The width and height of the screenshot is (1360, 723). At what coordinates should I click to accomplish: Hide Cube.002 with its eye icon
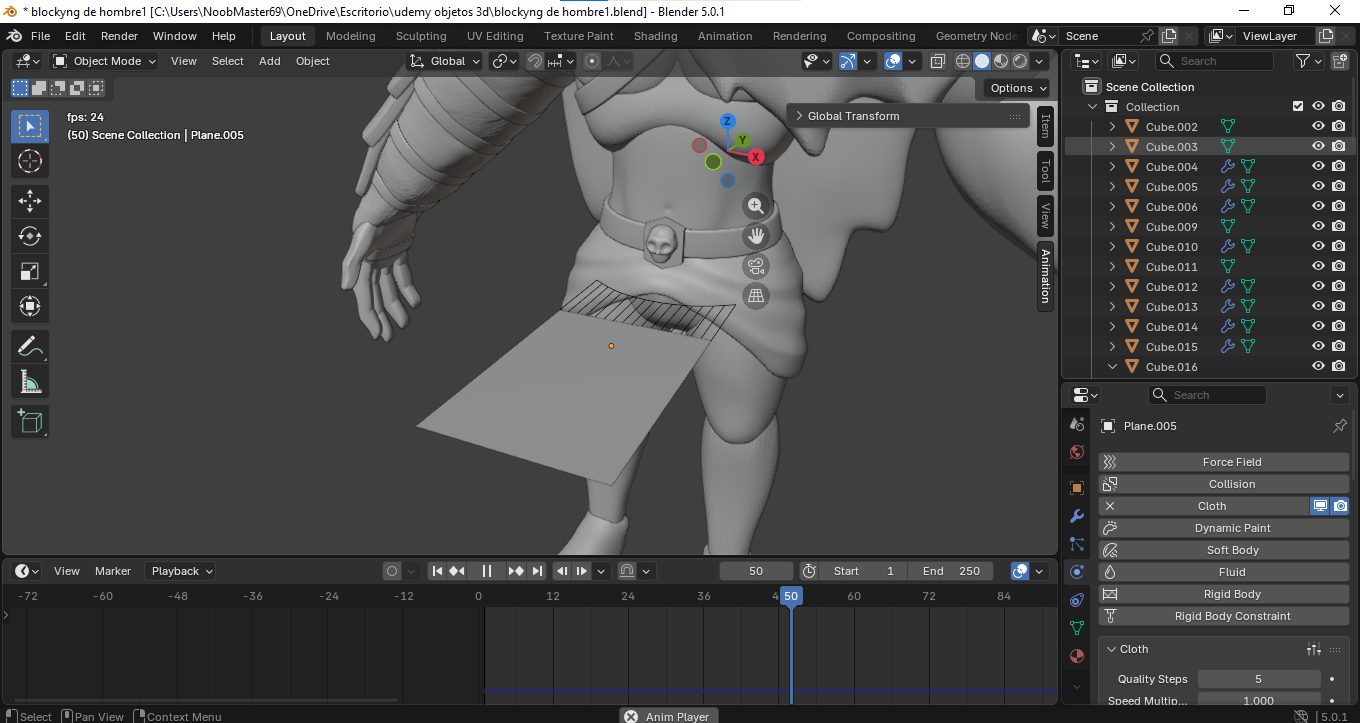click(1318, 127)
